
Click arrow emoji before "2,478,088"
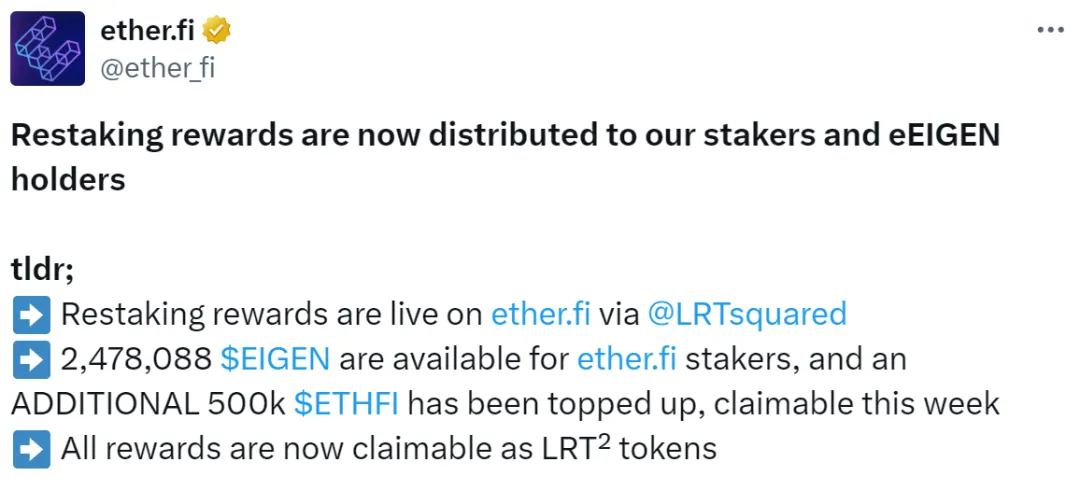[x=30, y=359]
